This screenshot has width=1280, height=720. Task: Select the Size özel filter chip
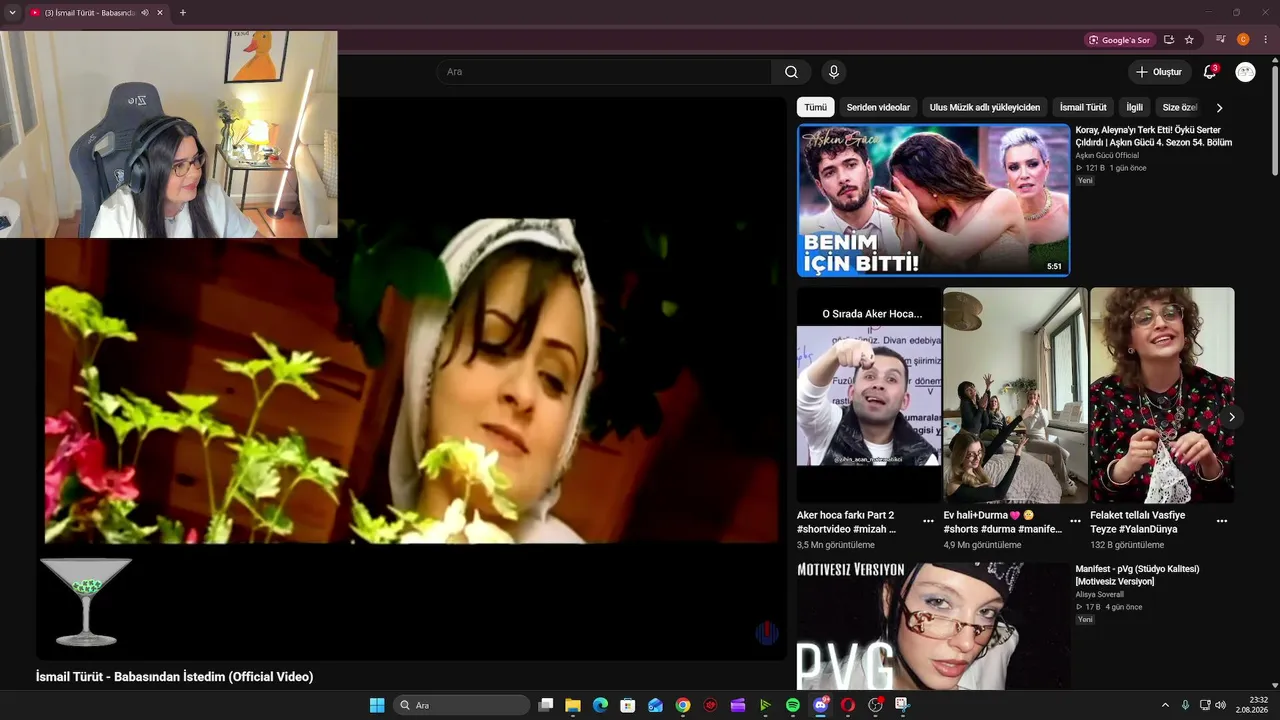[1178, 107]
